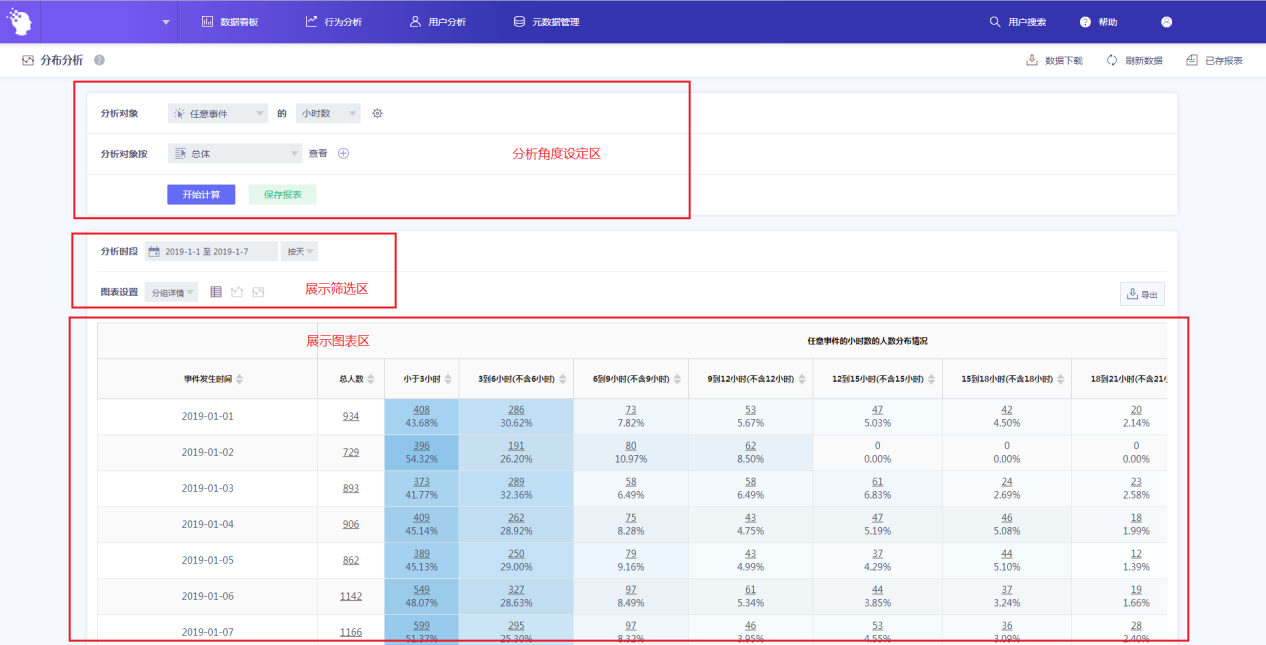Open the 已存报表 saved reports

point(1214,61)
